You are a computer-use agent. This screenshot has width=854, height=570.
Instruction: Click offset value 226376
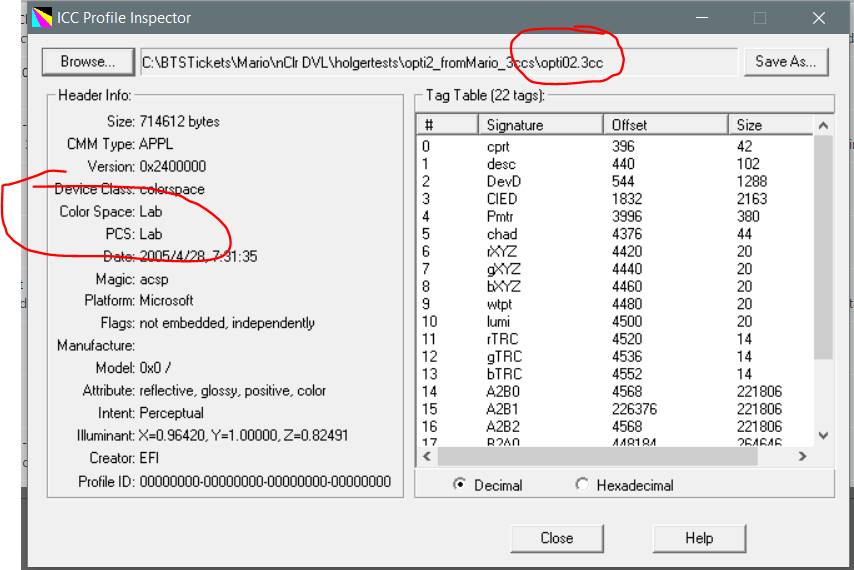click(x=635, y=409)
